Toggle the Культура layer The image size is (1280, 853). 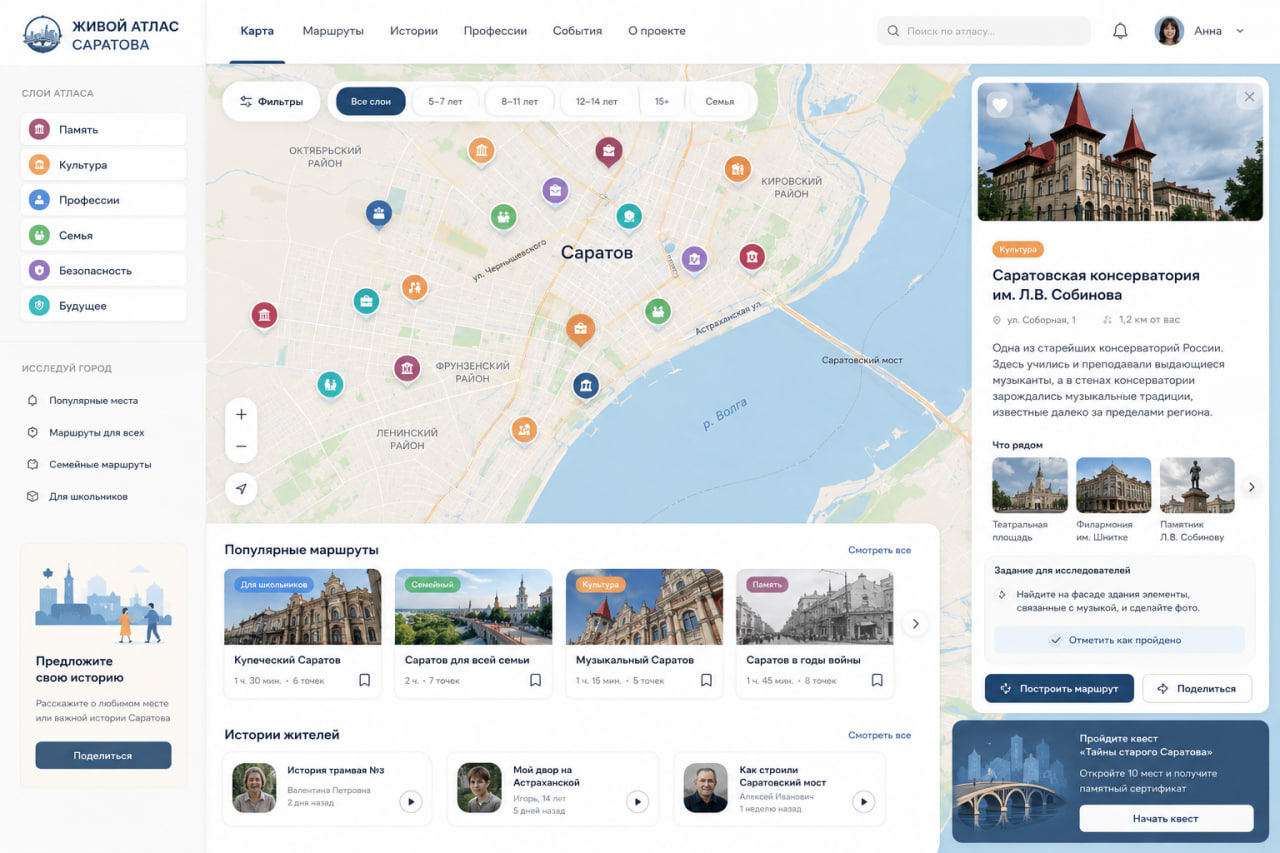tap(103, 165)
